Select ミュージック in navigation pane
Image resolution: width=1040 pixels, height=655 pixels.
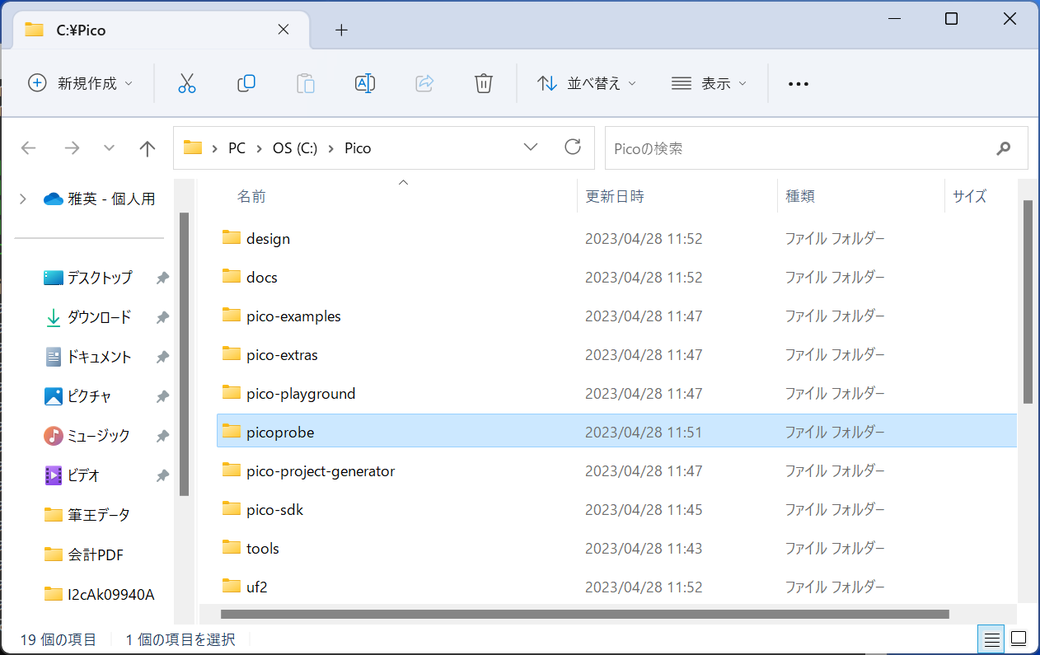coord(98,436)
